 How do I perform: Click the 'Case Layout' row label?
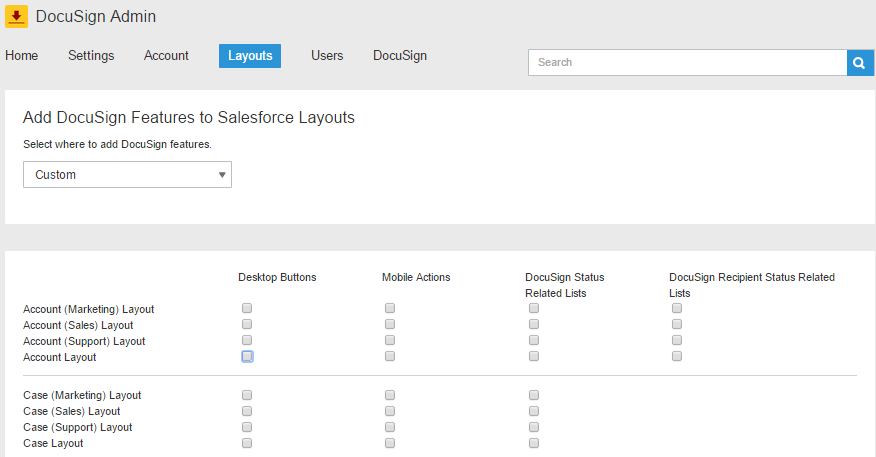pyautogui.click(x=53, y=444)
